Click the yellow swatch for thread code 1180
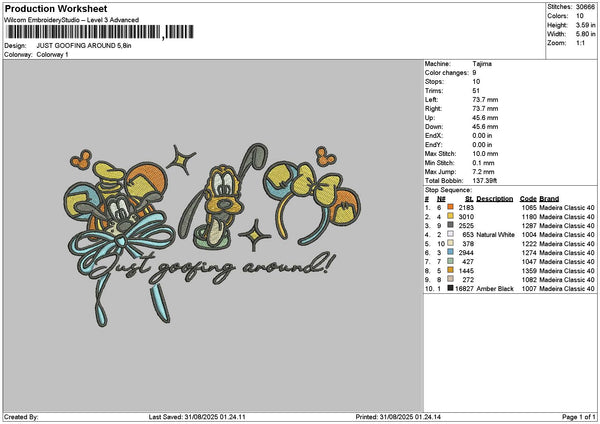The height and width of the screenshot is (424, 600). 450,216
